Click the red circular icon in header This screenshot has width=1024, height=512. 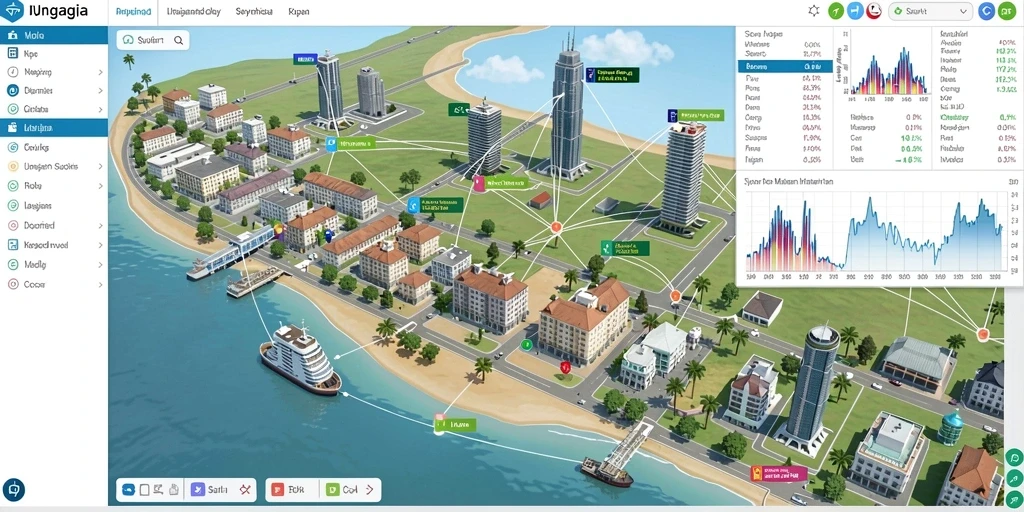point(874,11)
